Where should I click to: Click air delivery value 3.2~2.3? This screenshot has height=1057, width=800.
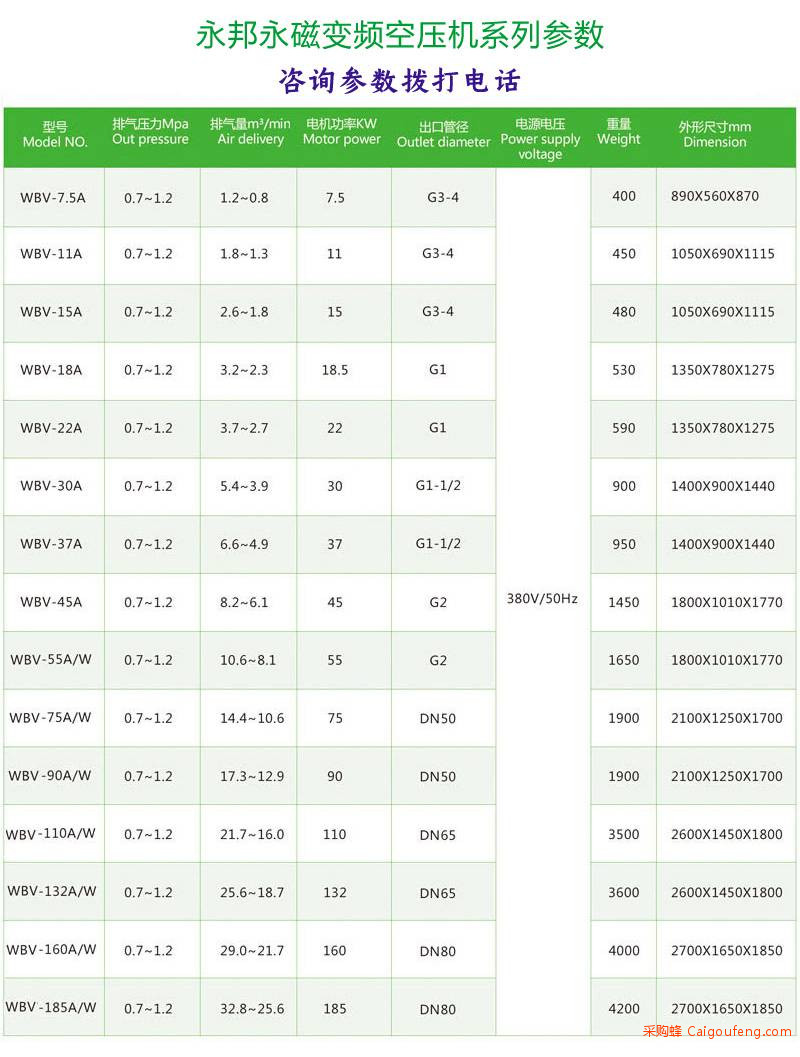[x=244, y=370]
